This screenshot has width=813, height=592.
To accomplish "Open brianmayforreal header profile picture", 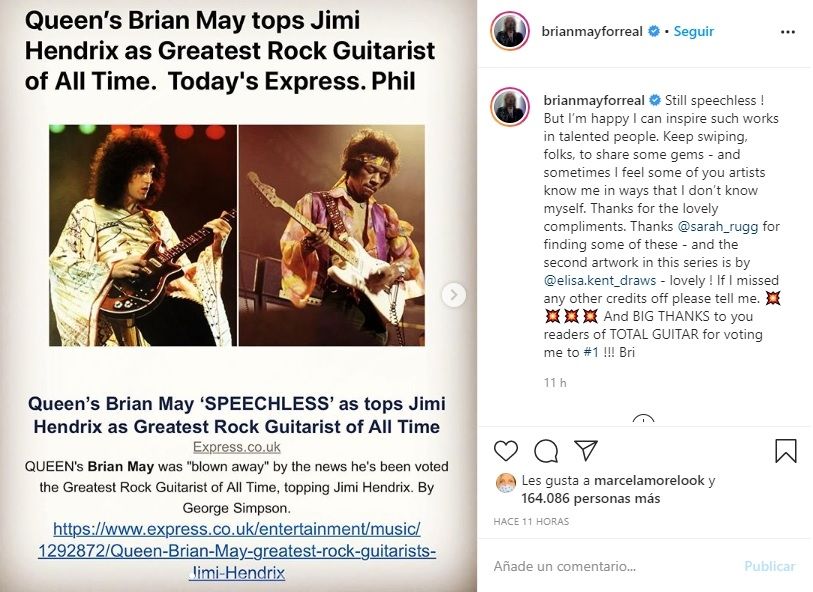I will tap(509, 31).
